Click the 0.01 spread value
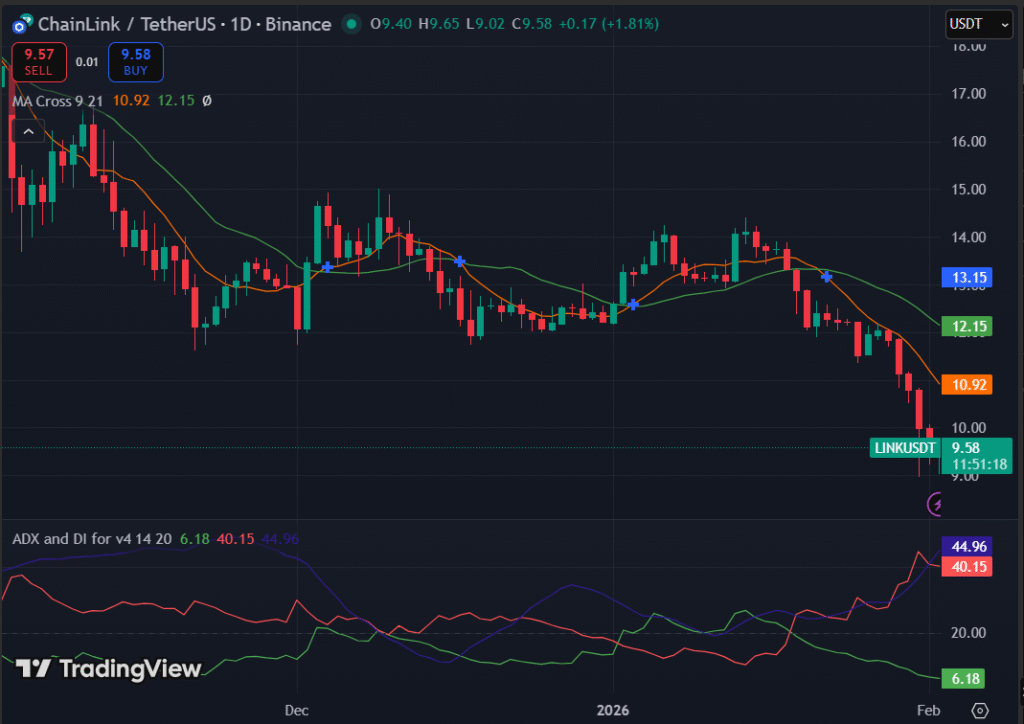1024x724 pixels. coord(87,62)
